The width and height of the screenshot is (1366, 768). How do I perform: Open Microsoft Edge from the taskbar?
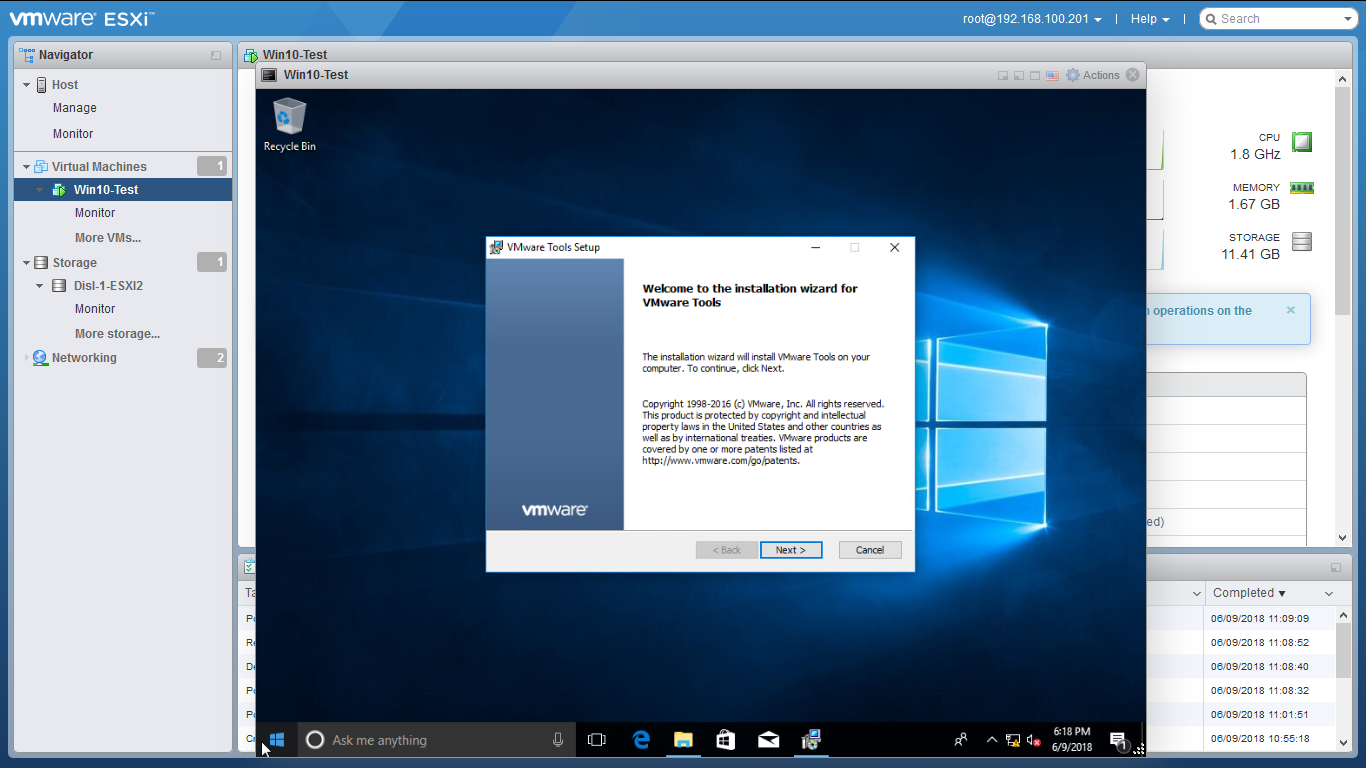(x=641, y=740)
